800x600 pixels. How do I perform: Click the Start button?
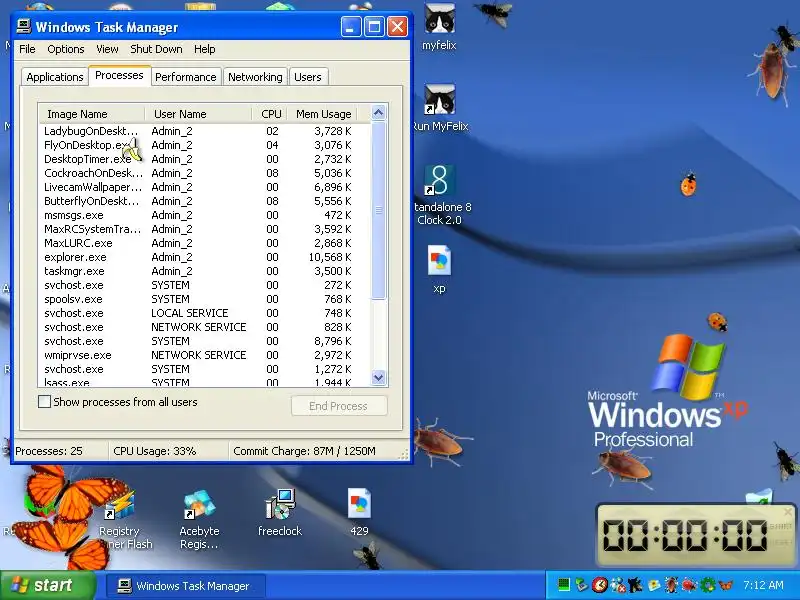pos(48,585)
